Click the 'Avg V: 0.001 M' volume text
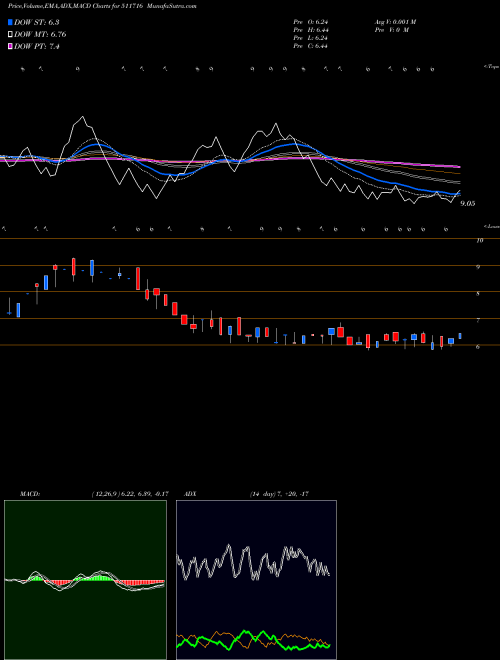The width and height of the screenshot is (500, 660). pos(395,22)
